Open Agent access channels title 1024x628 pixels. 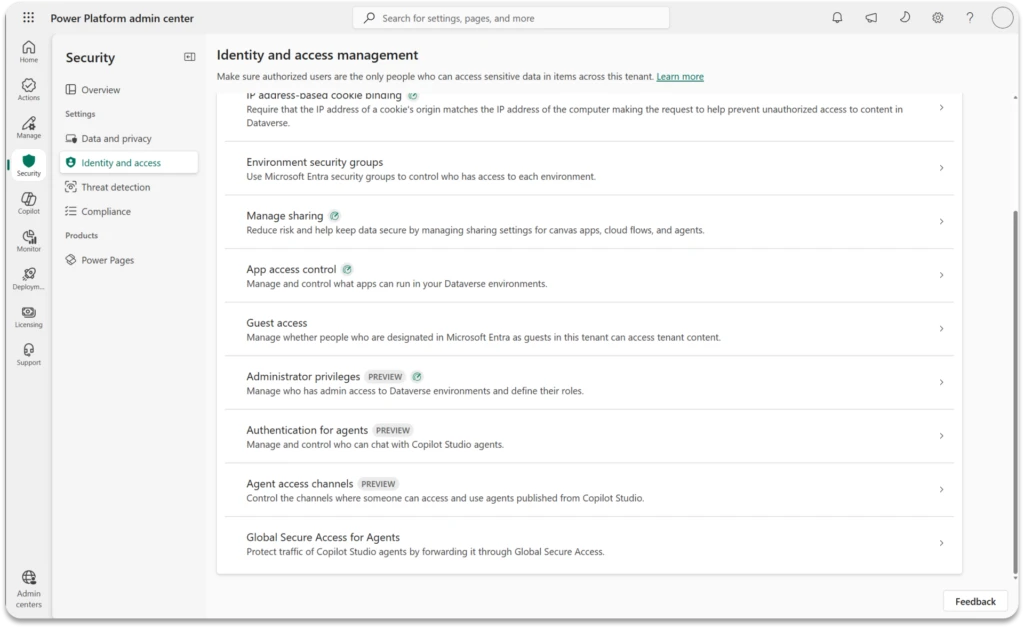299,484
